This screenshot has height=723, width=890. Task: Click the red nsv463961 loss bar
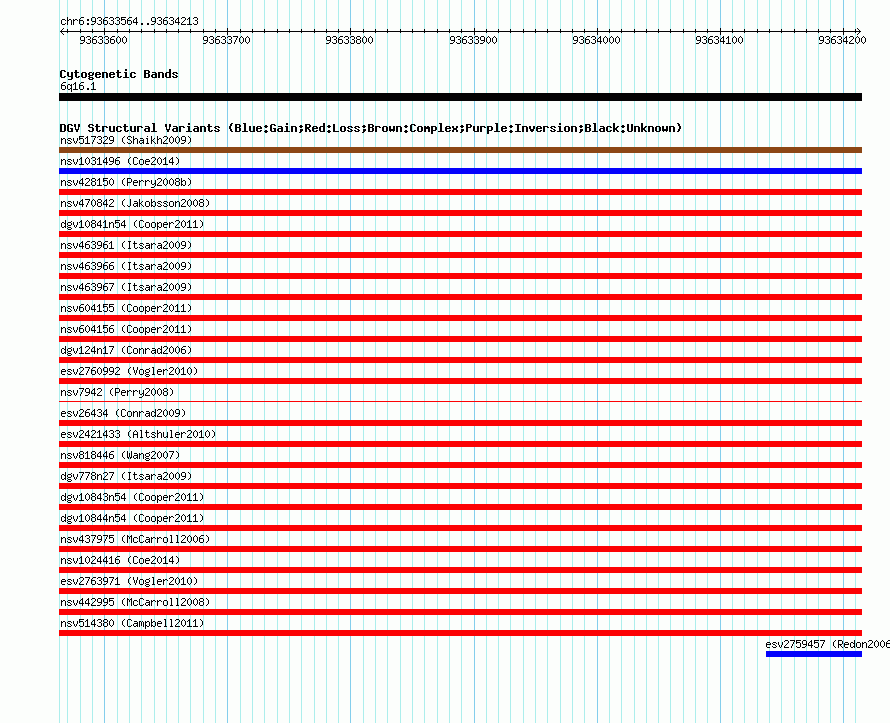[460, 255]
